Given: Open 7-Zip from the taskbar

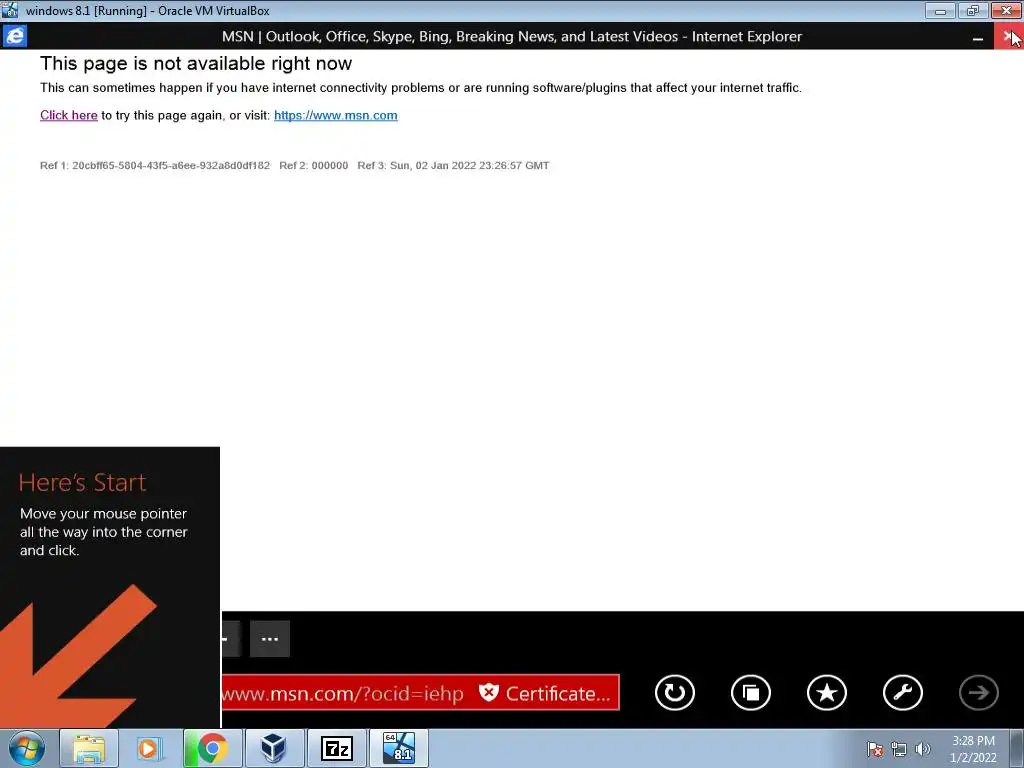Looking at the screenshot, I should [336, 748].
